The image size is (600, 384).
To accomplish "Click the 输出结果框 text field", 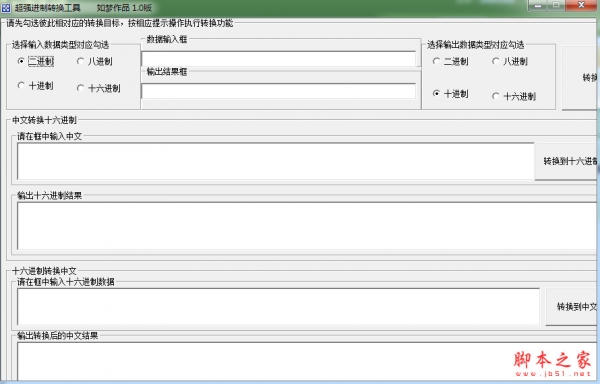I will 279,91.
